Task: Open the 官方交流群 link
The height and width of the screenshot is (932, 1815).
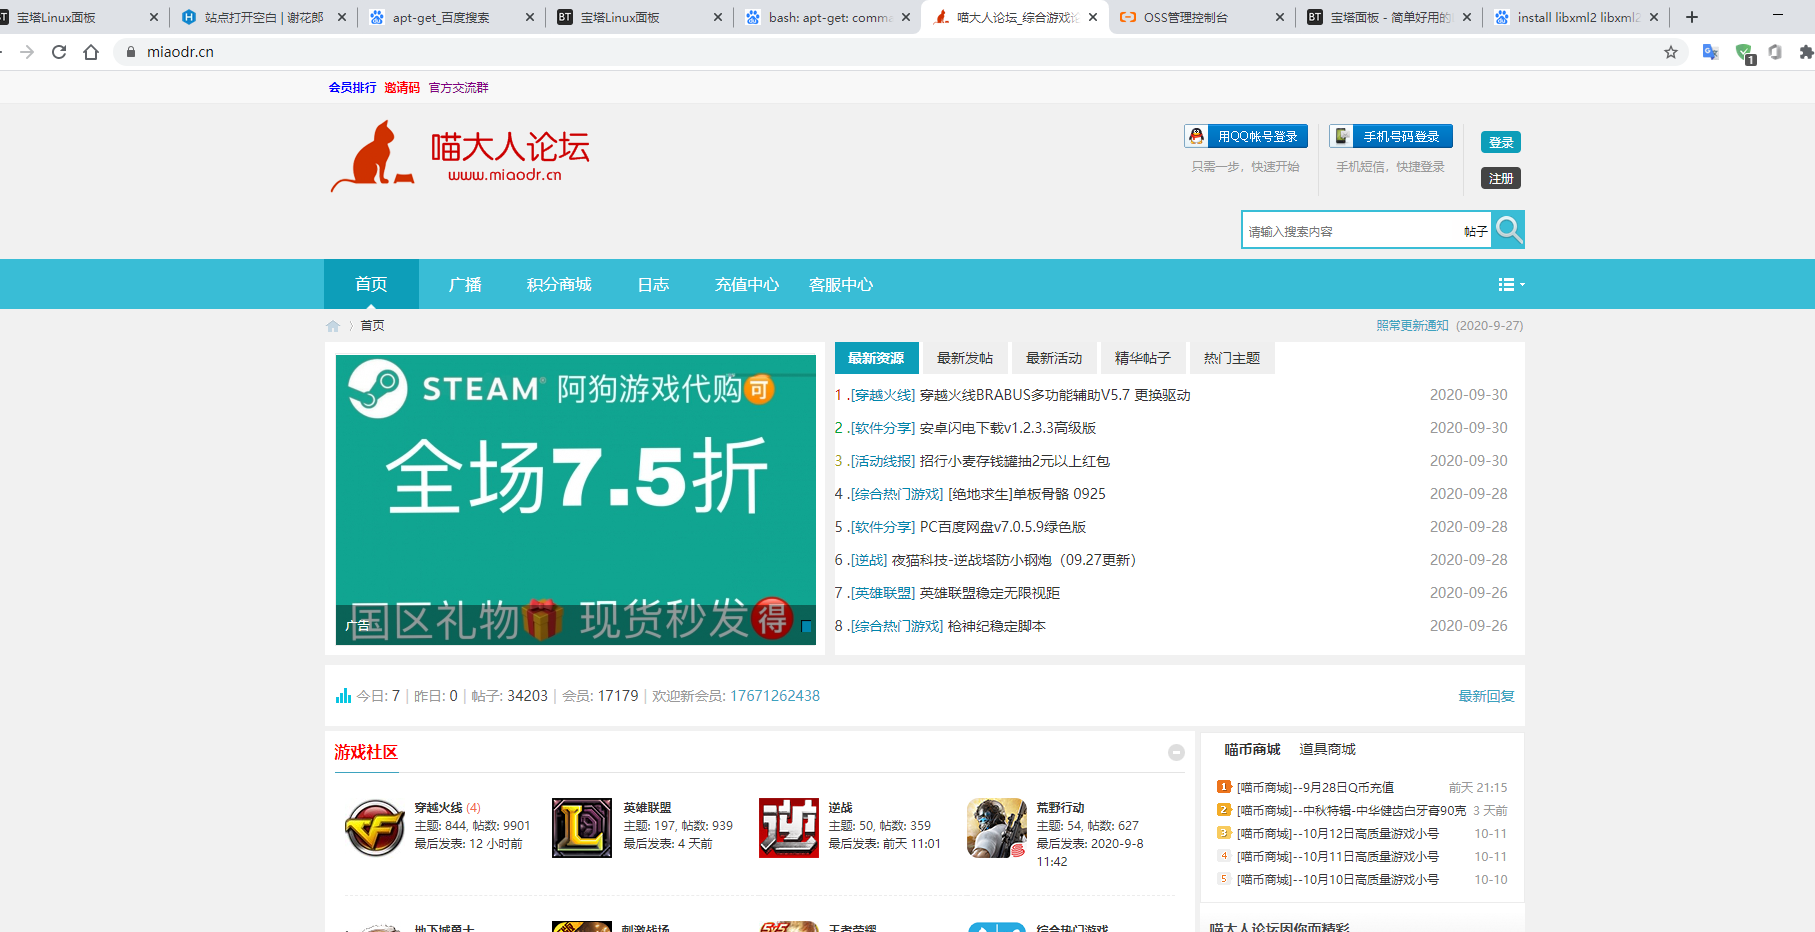Action: coord(459,88)
